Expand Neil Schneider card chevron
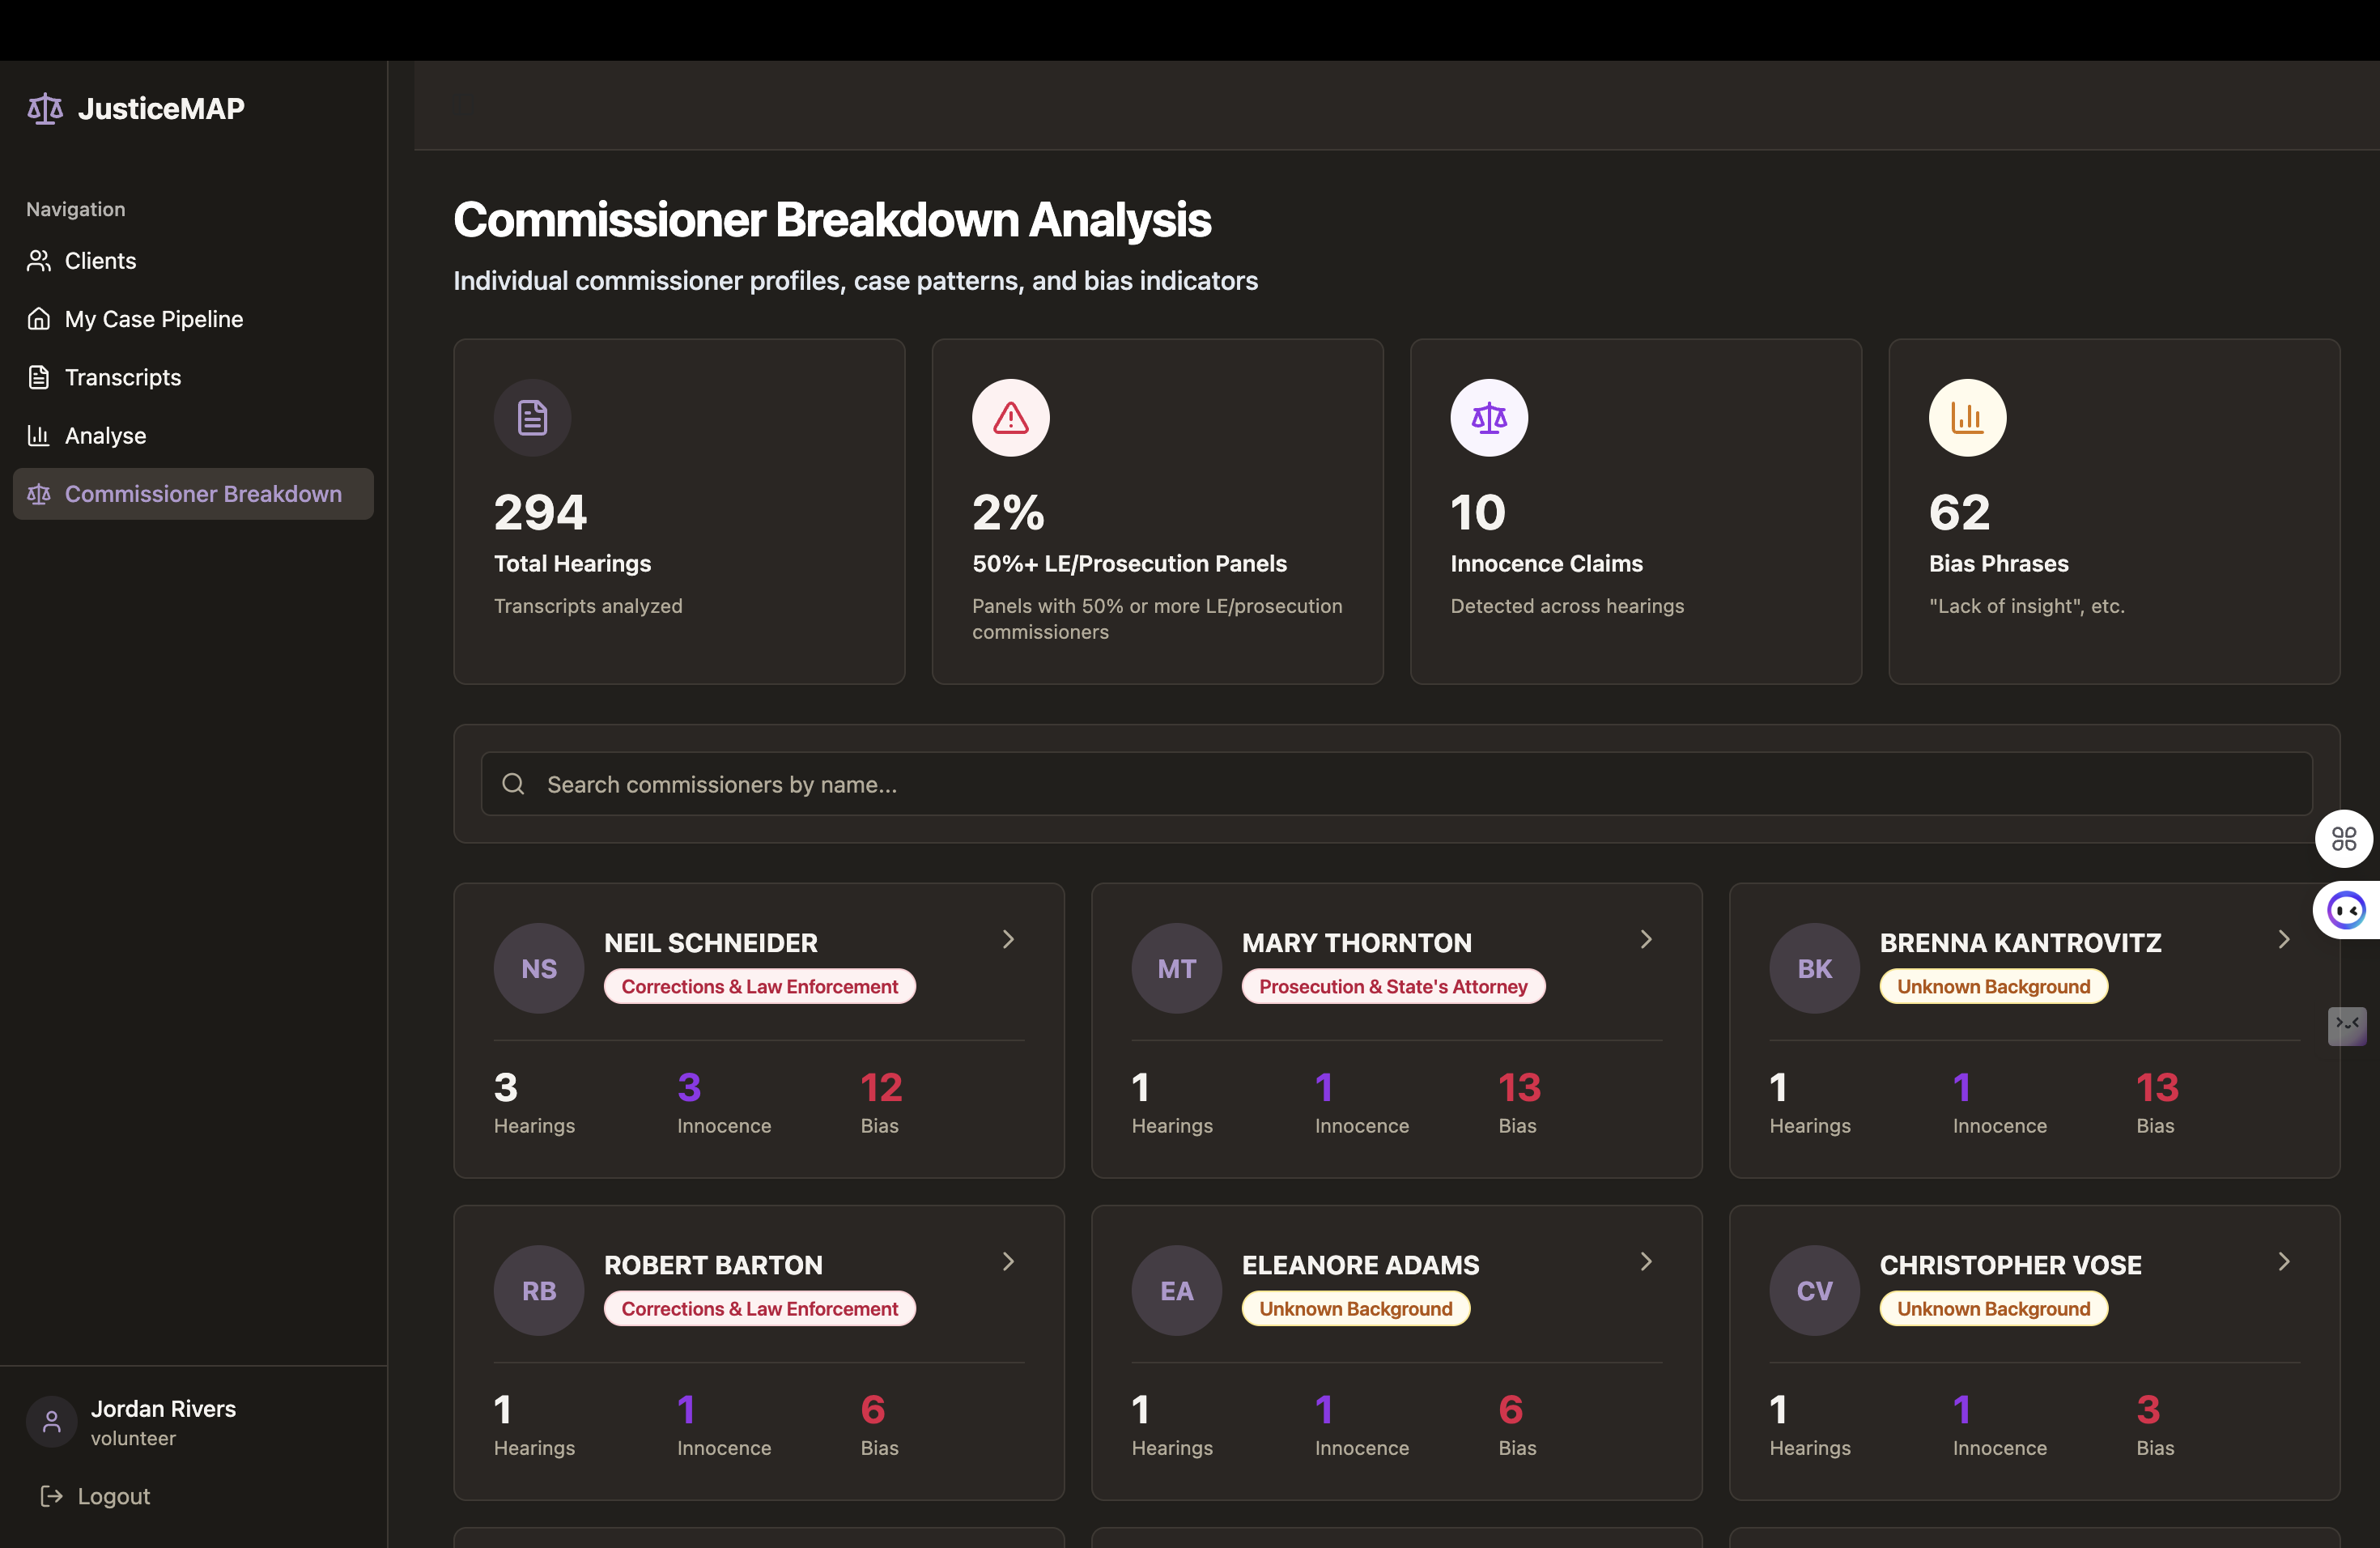 coord(1008,939)
